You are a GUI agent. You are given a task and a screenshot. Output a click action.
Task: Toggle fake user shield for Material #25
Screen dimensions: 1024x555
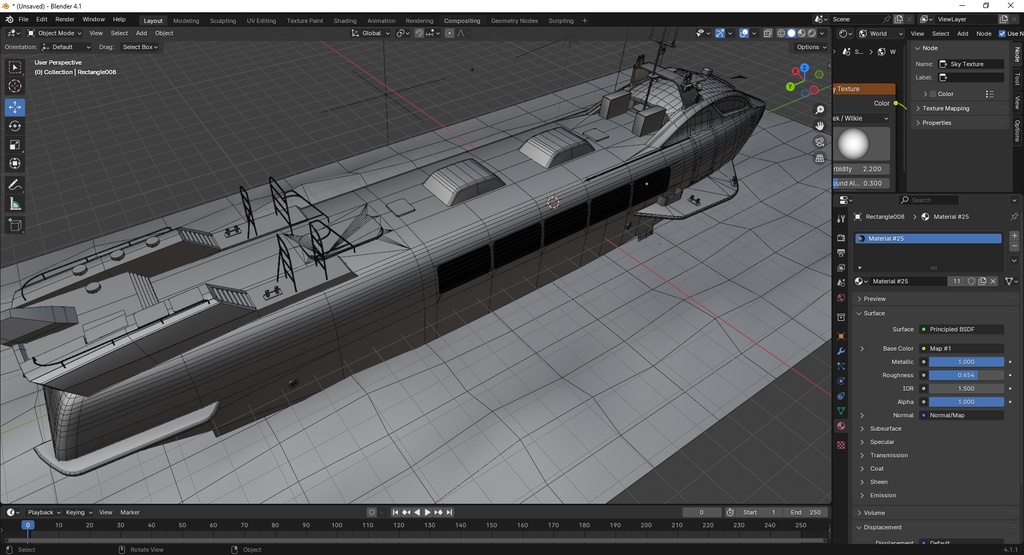tap(971, 281)
